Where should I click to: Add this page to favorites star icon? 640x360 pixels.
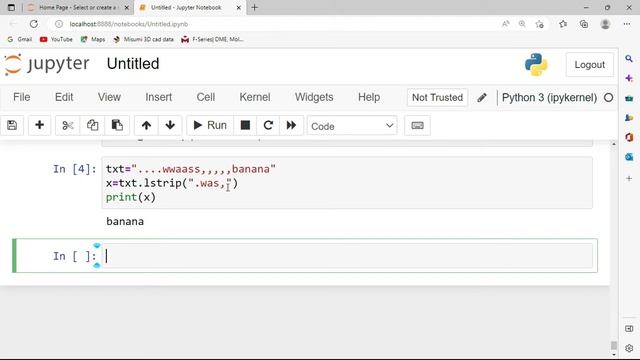point(540,24)
